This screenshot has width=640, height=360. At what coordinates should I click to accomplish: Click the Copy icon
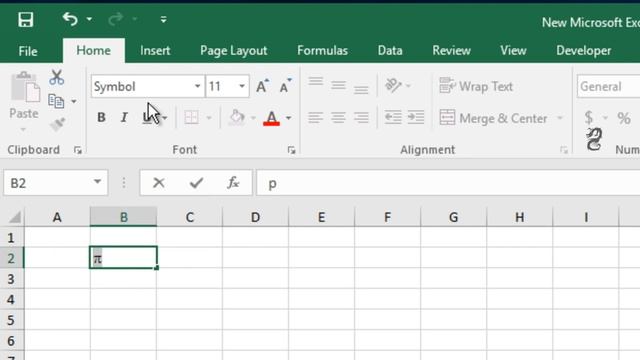(56, 101)
